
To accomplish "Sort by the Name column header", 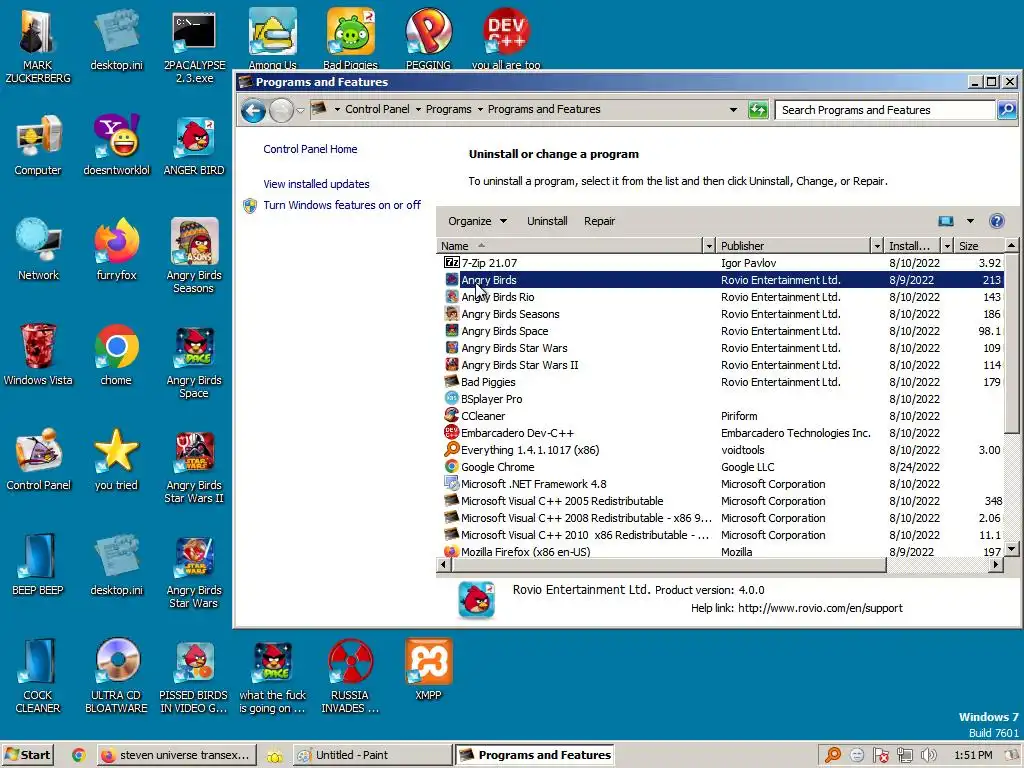I will [569, 246].
